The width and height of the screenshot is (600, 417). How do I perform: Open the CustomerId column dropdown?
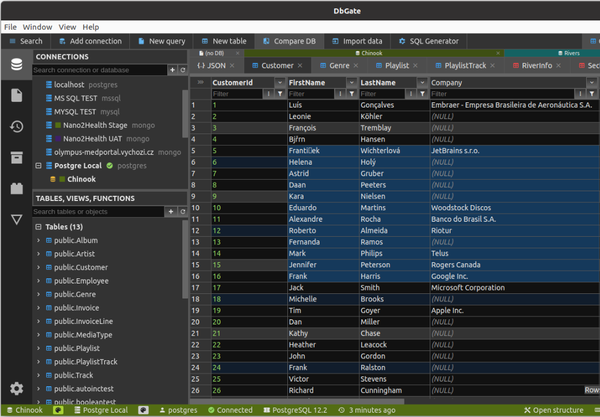coord(280,82)
